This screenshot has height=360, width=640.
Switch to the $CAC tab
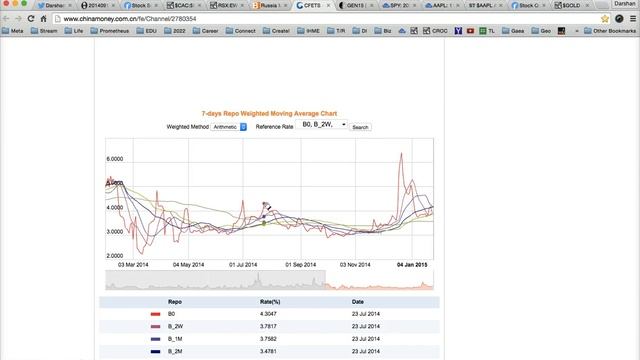pyautogui.click(x=183, y=5)
